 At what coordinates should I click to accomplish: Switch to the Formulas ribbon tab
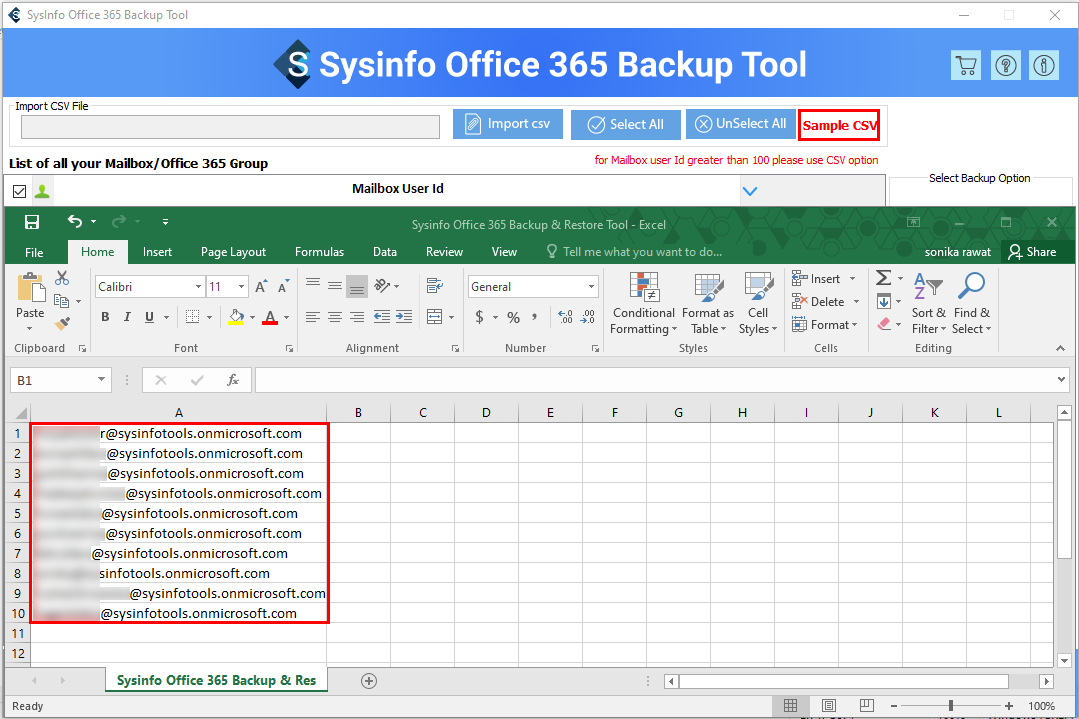[319, 252]
